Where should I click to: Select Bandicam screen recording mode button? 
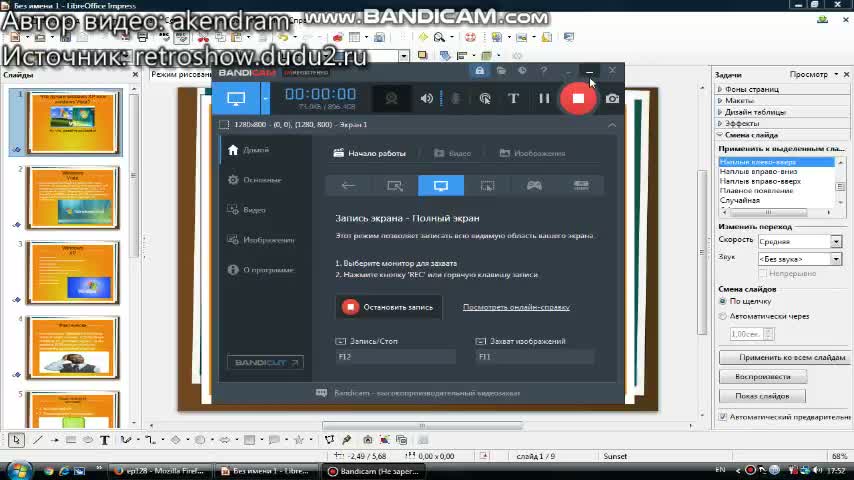click(x=236, y=99)
